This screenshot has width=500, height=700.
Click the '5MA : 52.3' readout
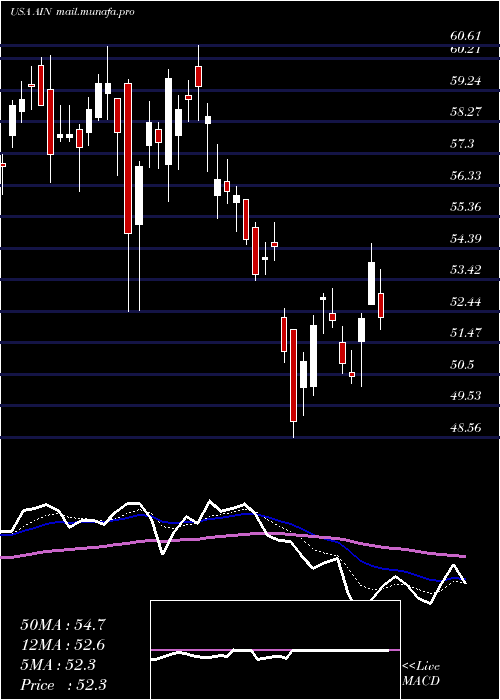point(58,665)
